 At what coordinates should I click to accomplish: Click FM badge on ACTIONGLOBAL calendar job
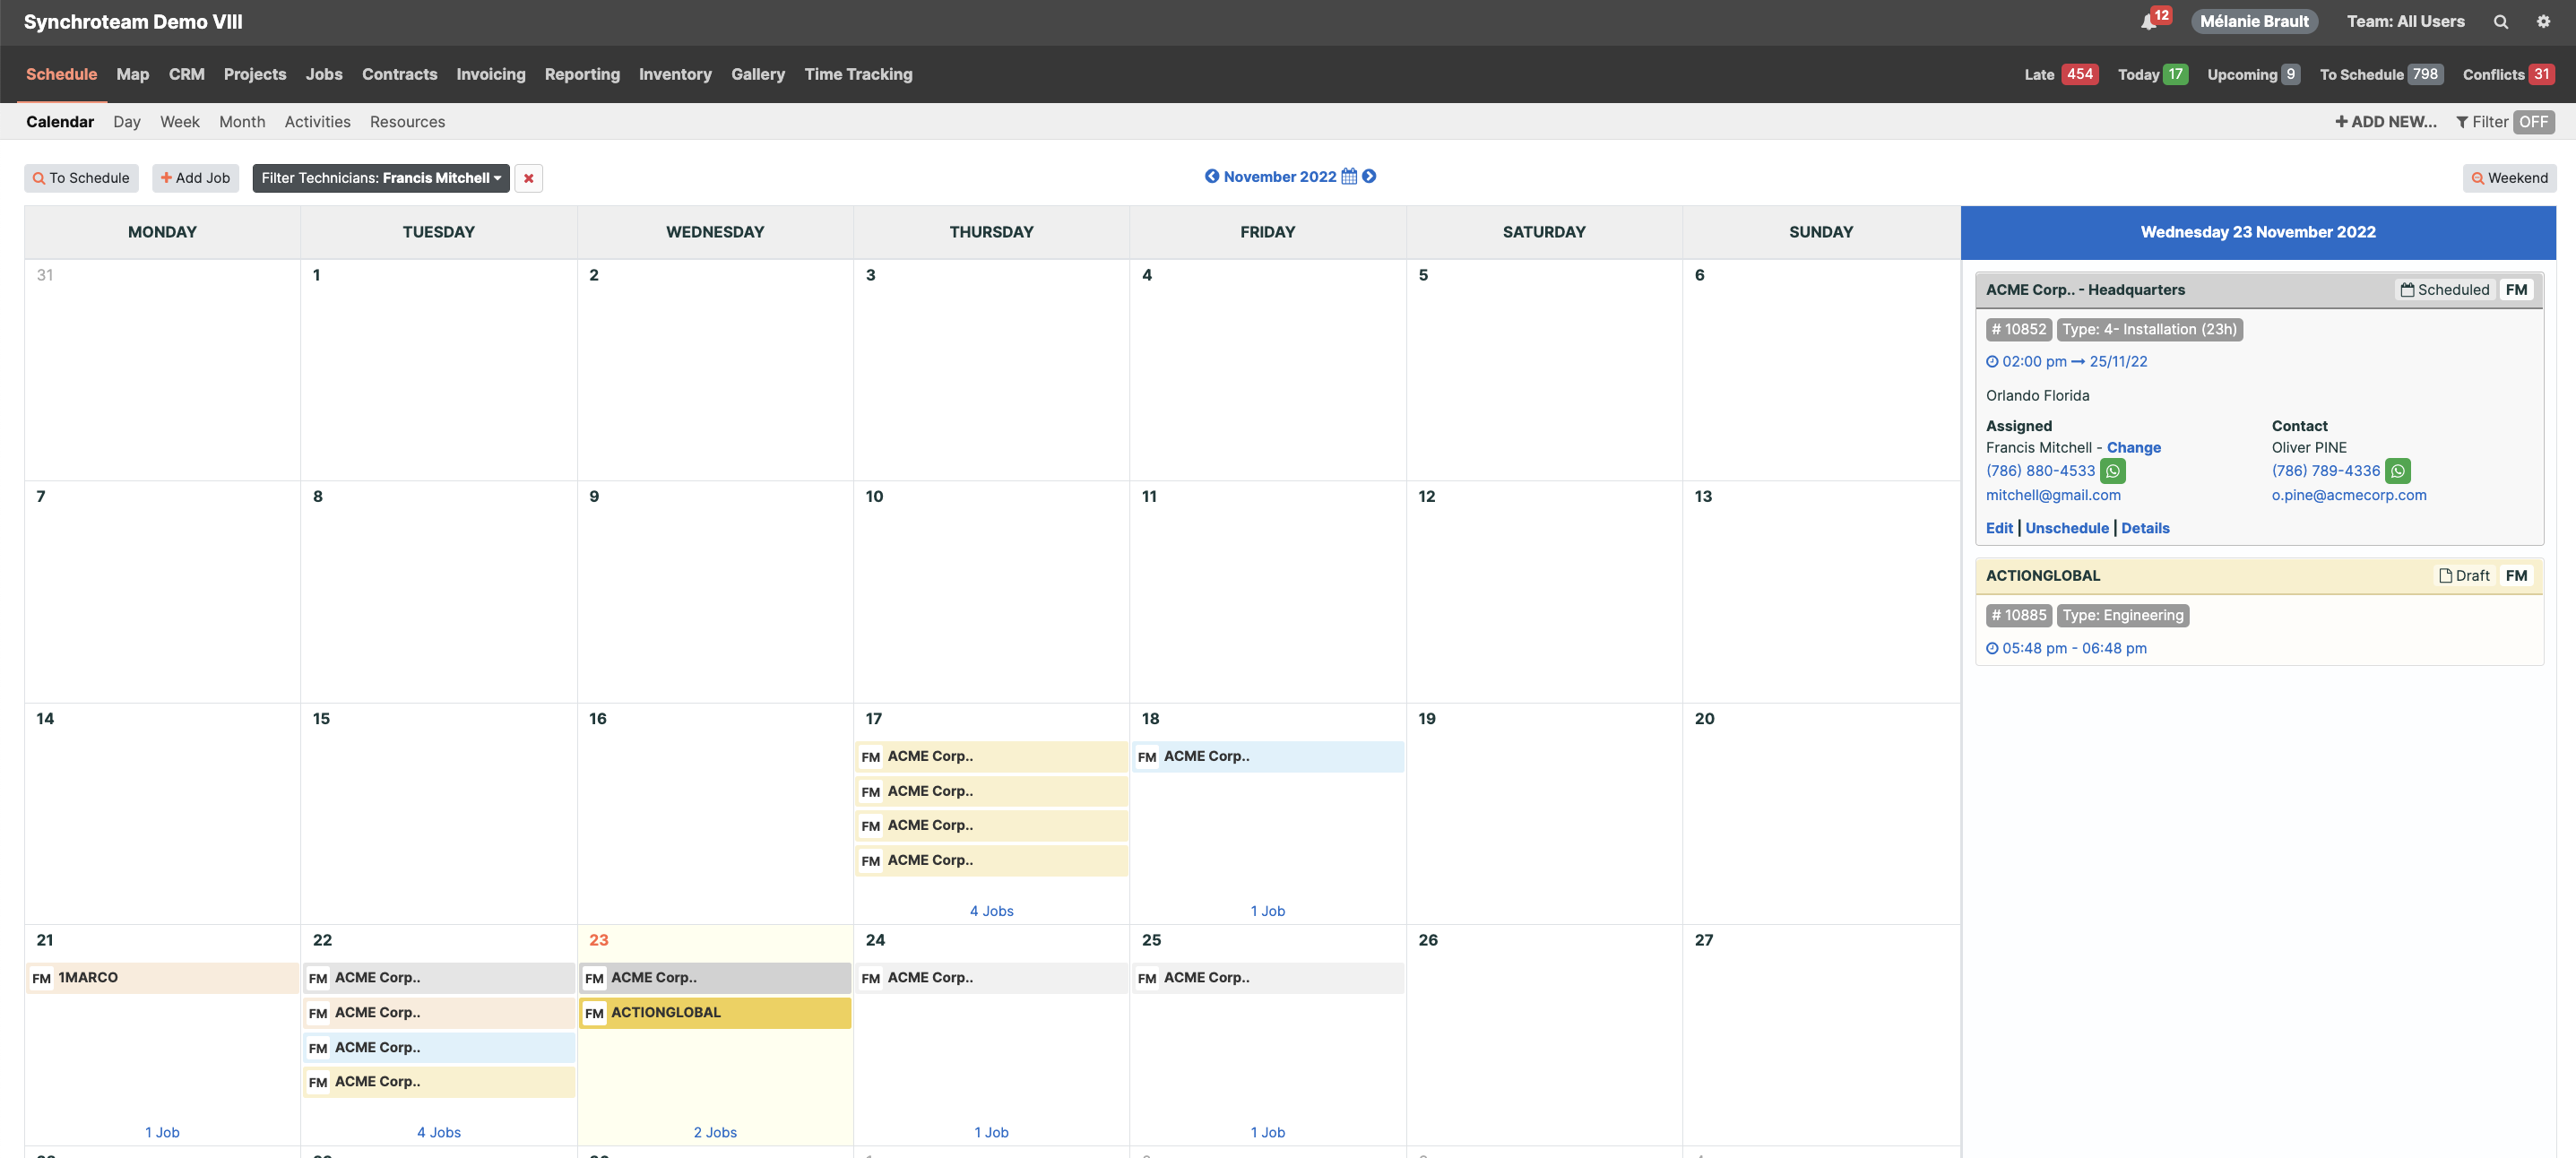(594, 1013)
